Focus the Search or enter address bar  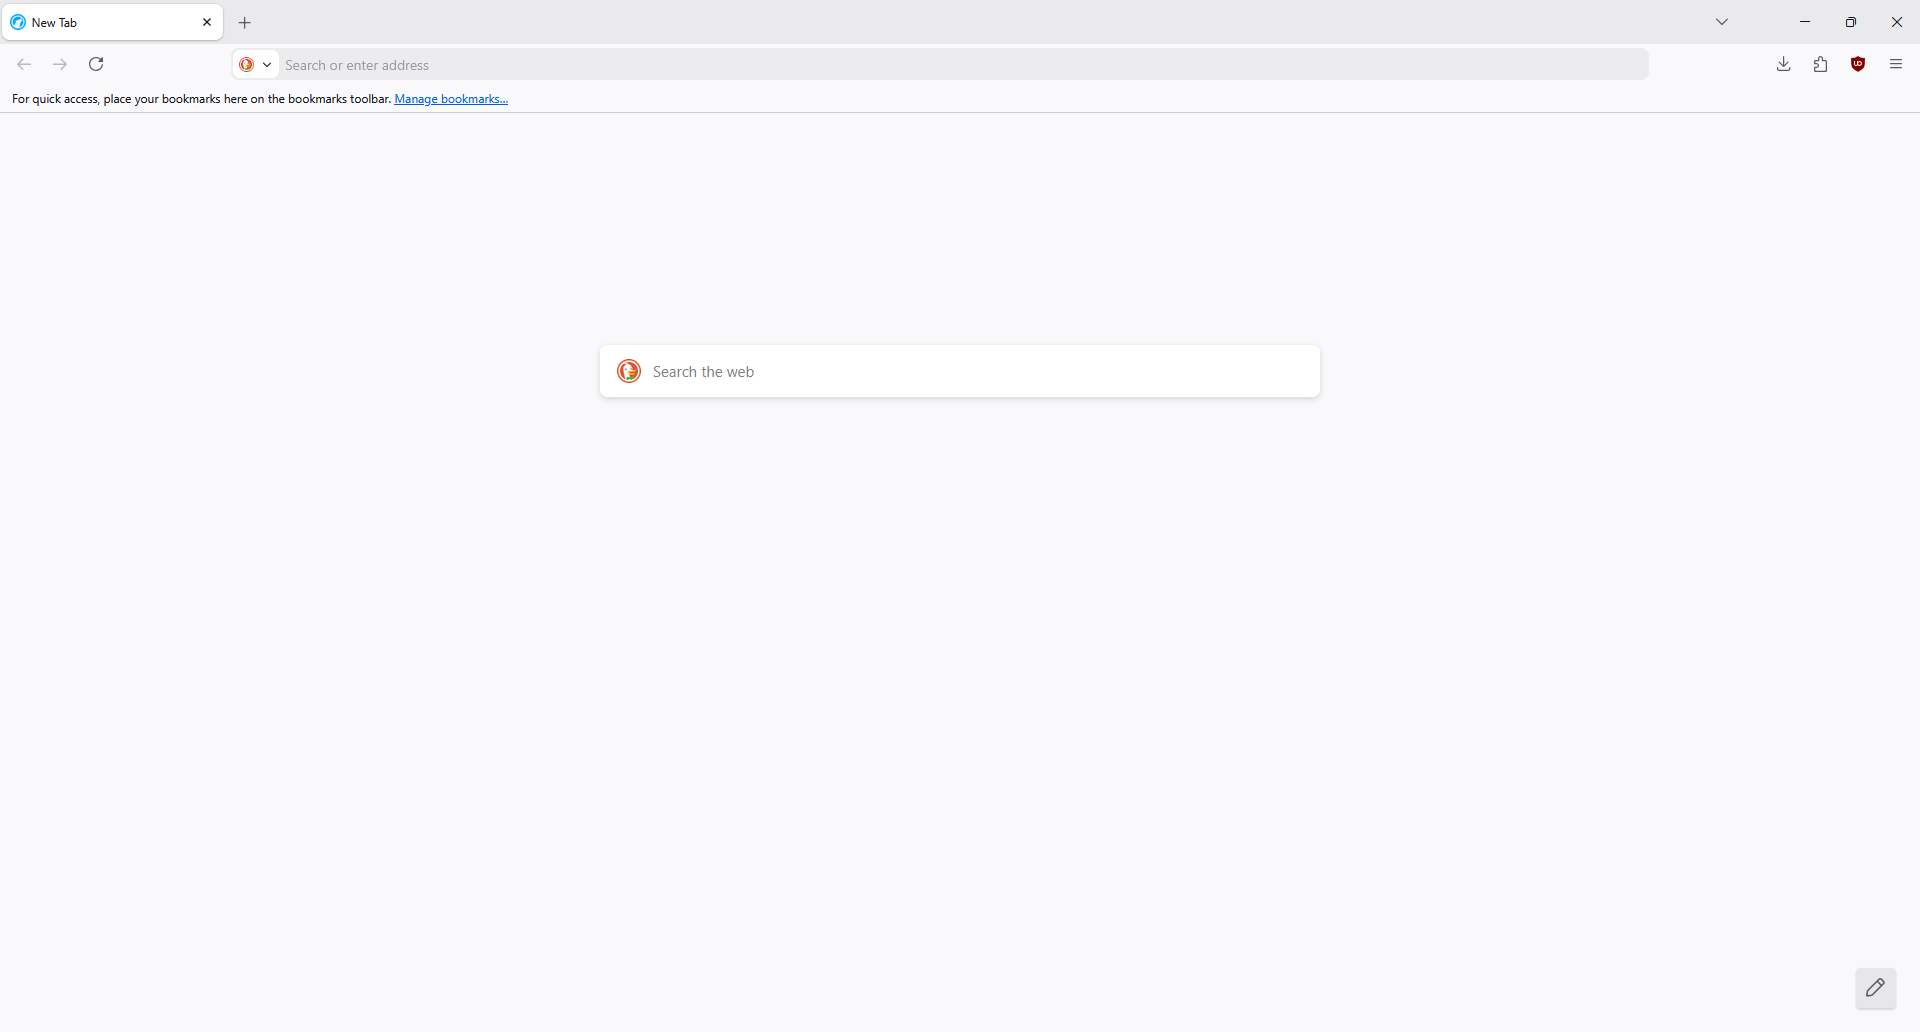click(960, 65)
